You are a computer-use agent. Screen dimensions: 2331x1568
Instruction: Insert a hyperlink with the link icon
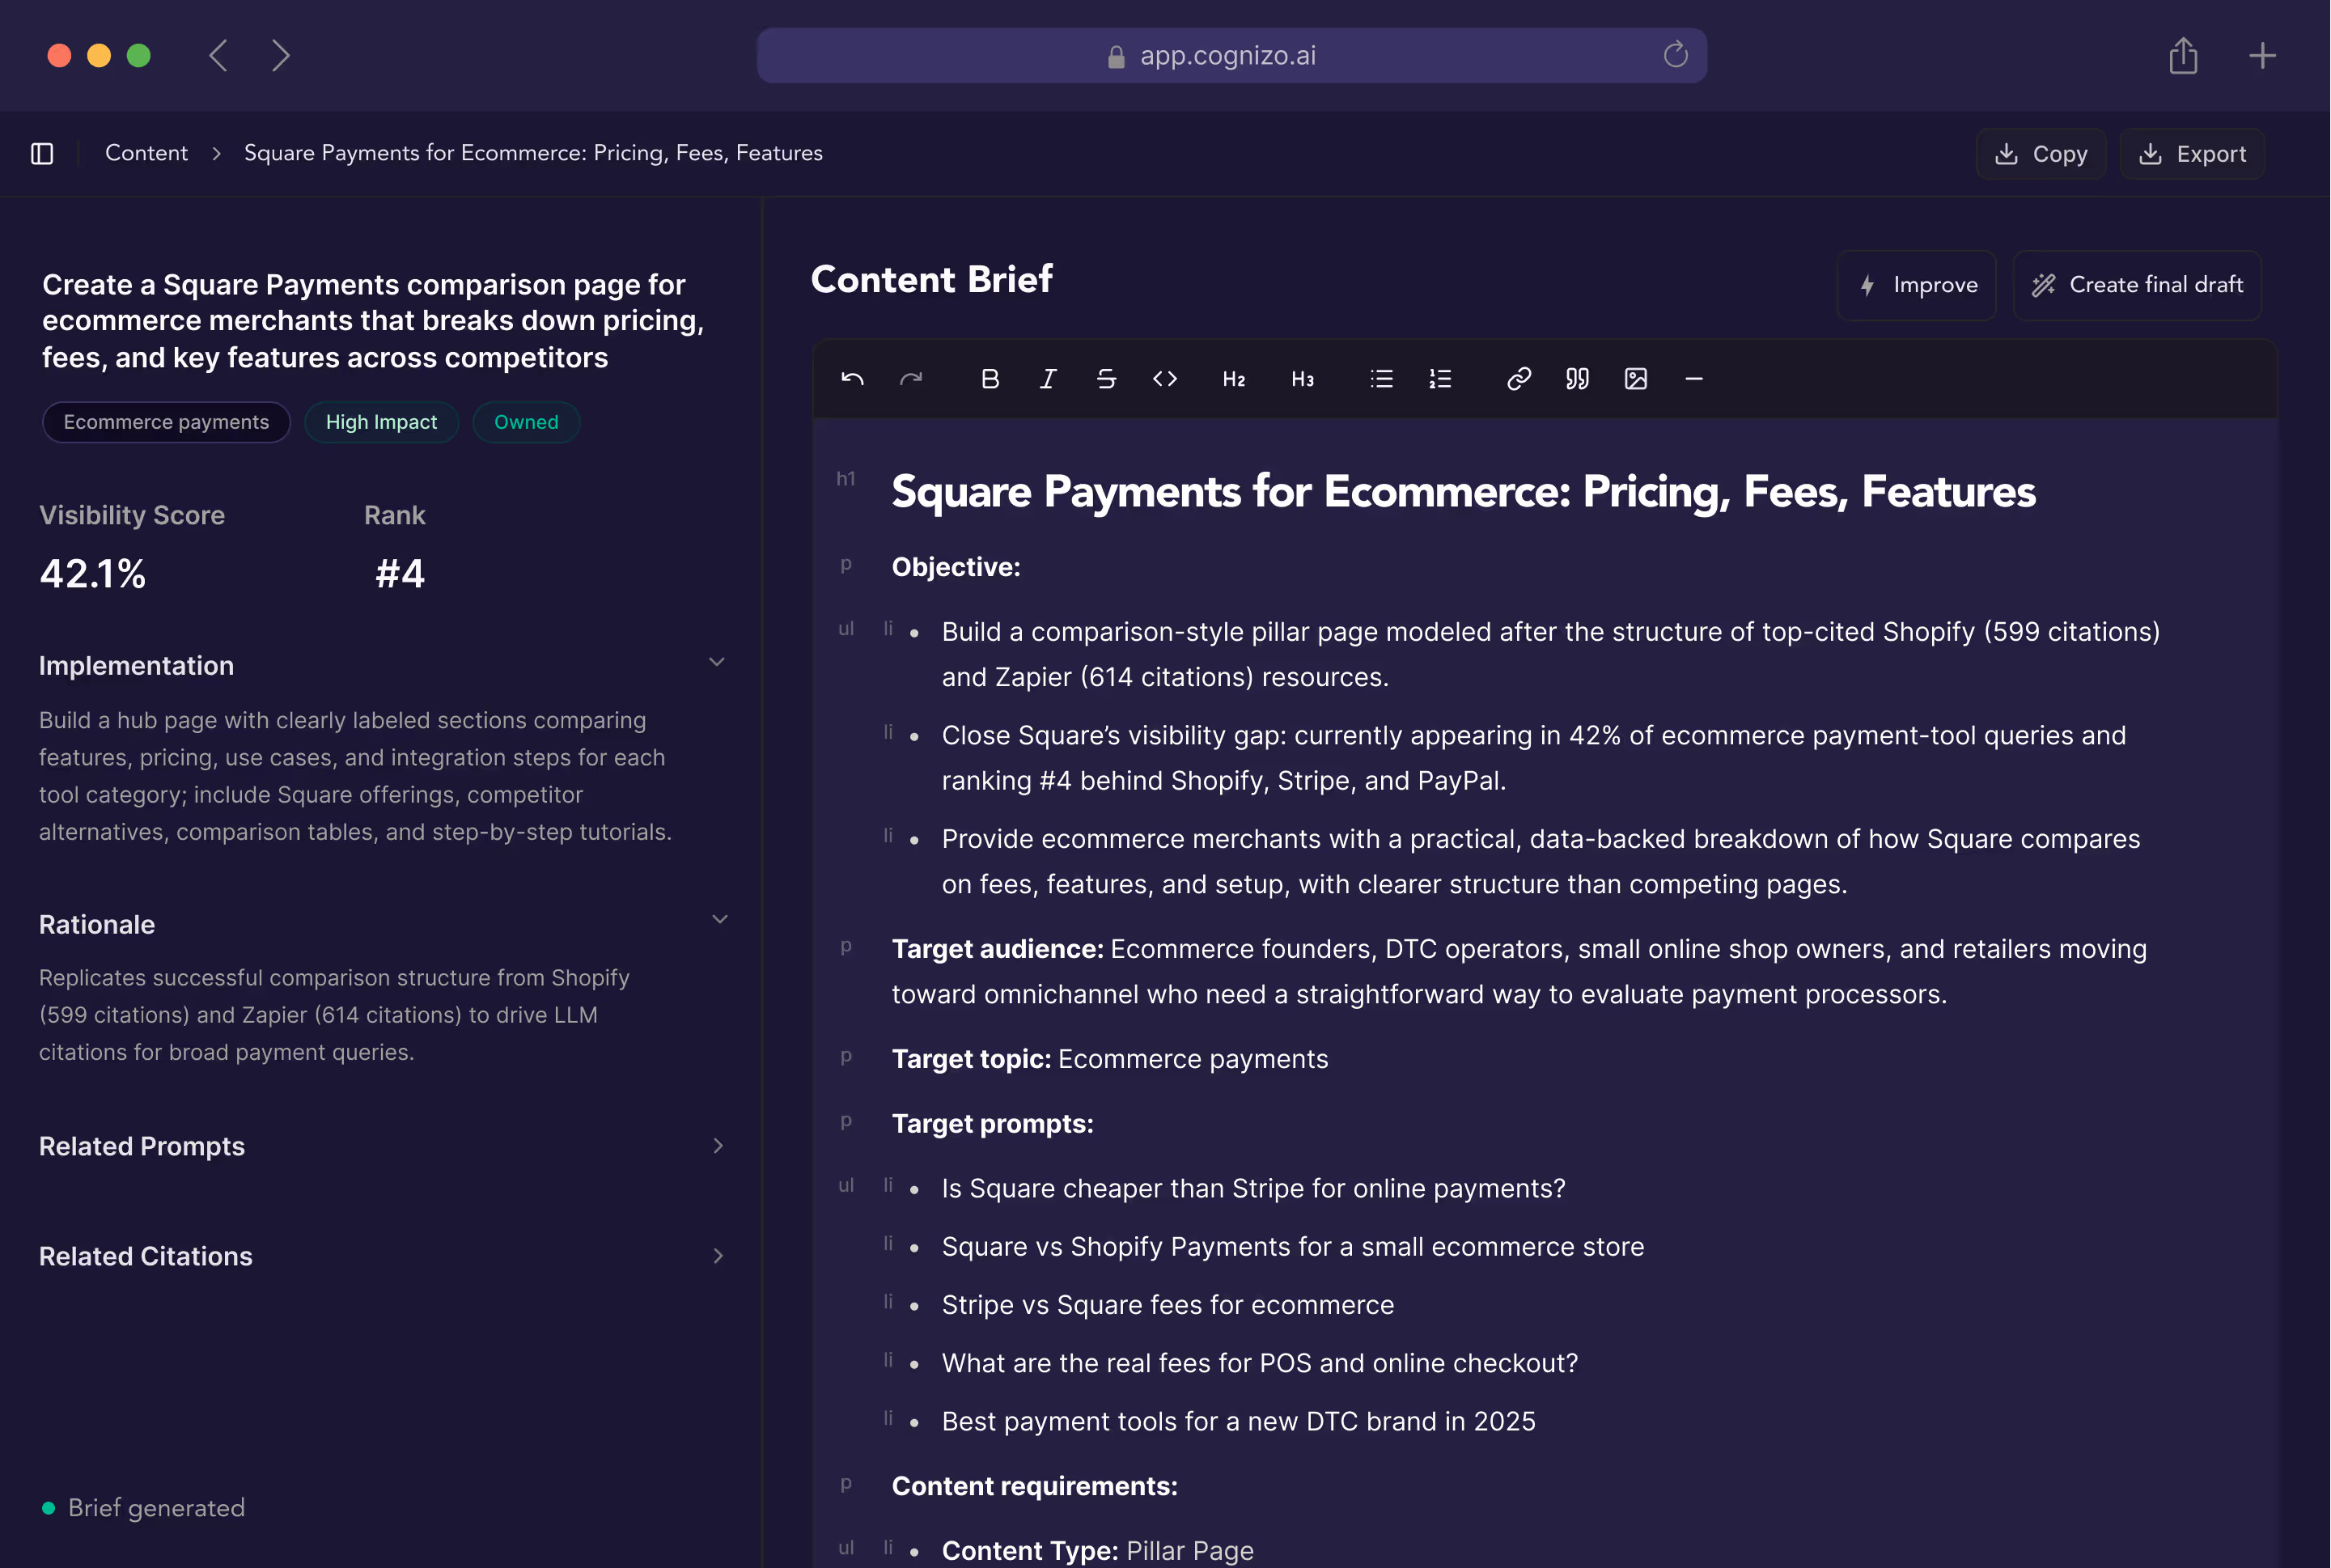click(x=1518, y=379)
